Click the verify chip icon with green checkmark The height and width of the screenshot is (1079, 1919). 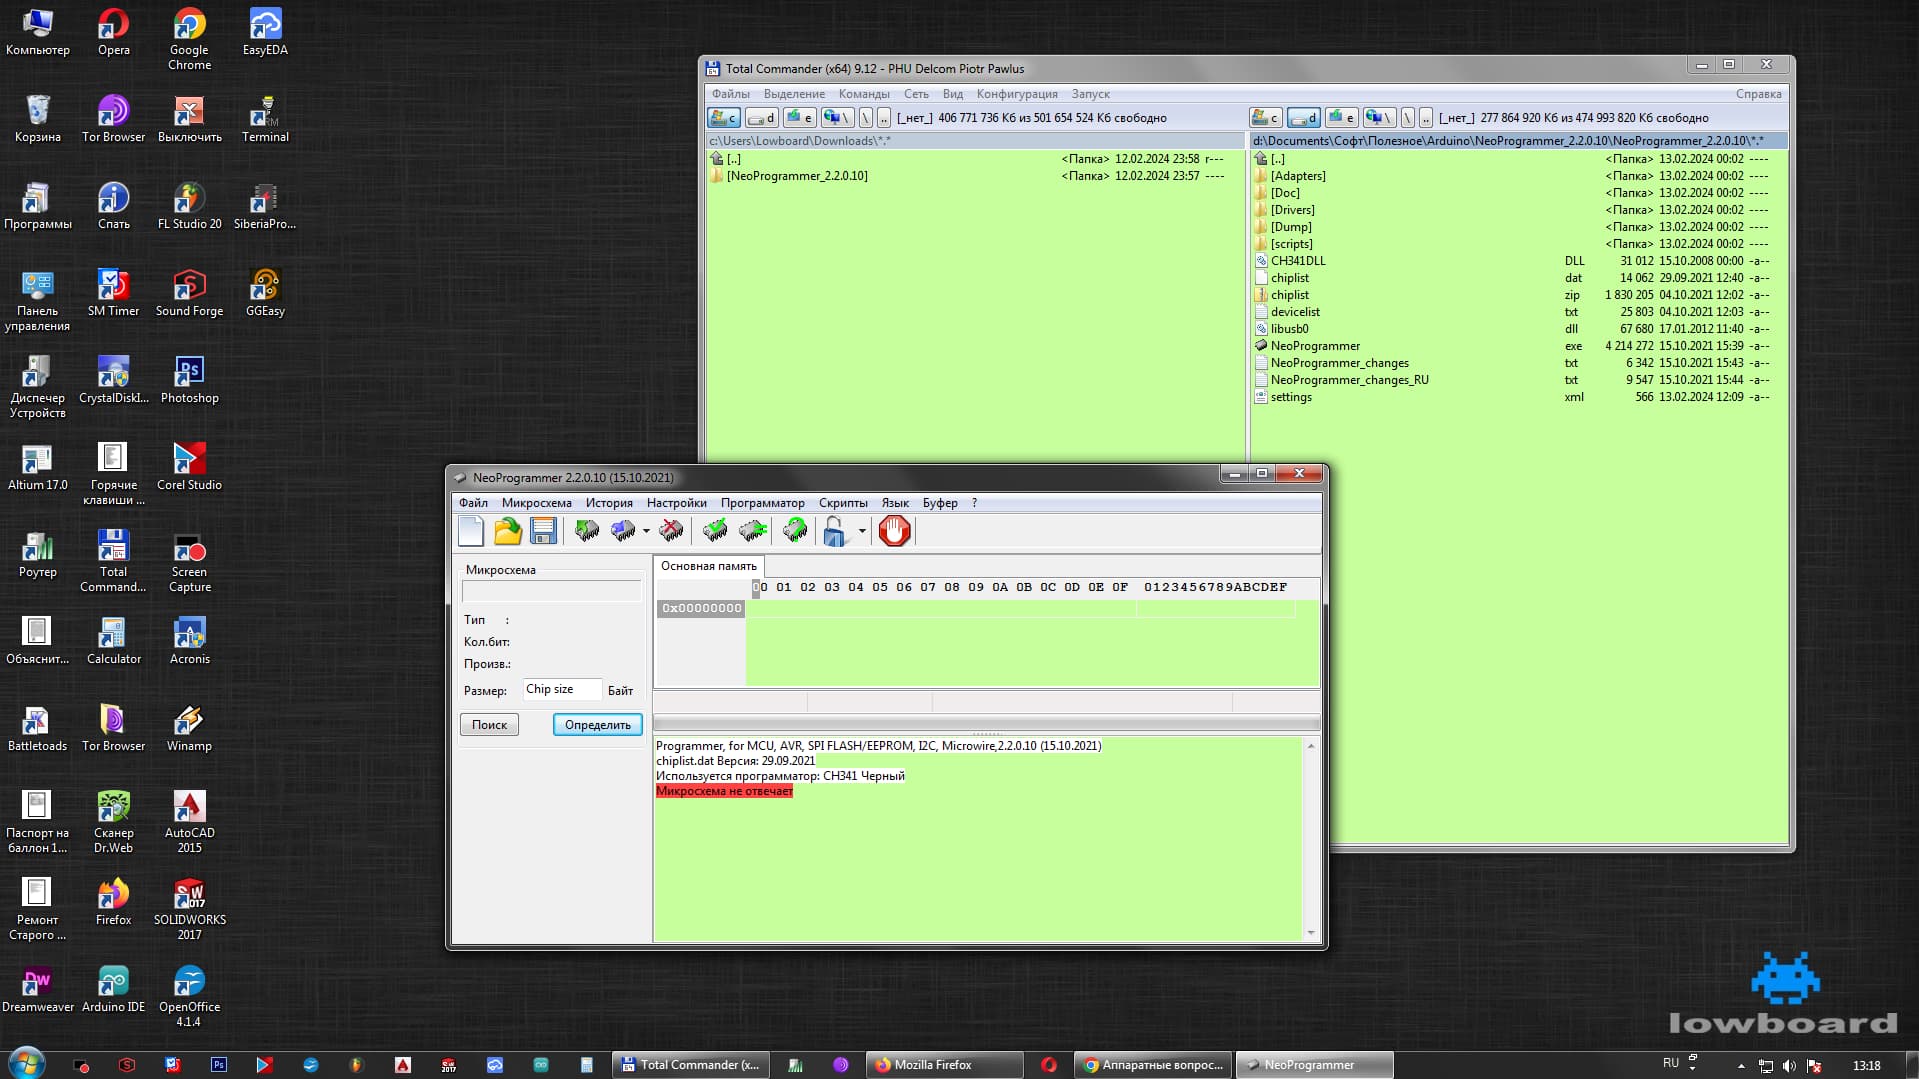pyautogui.click(x=715, y=531)
